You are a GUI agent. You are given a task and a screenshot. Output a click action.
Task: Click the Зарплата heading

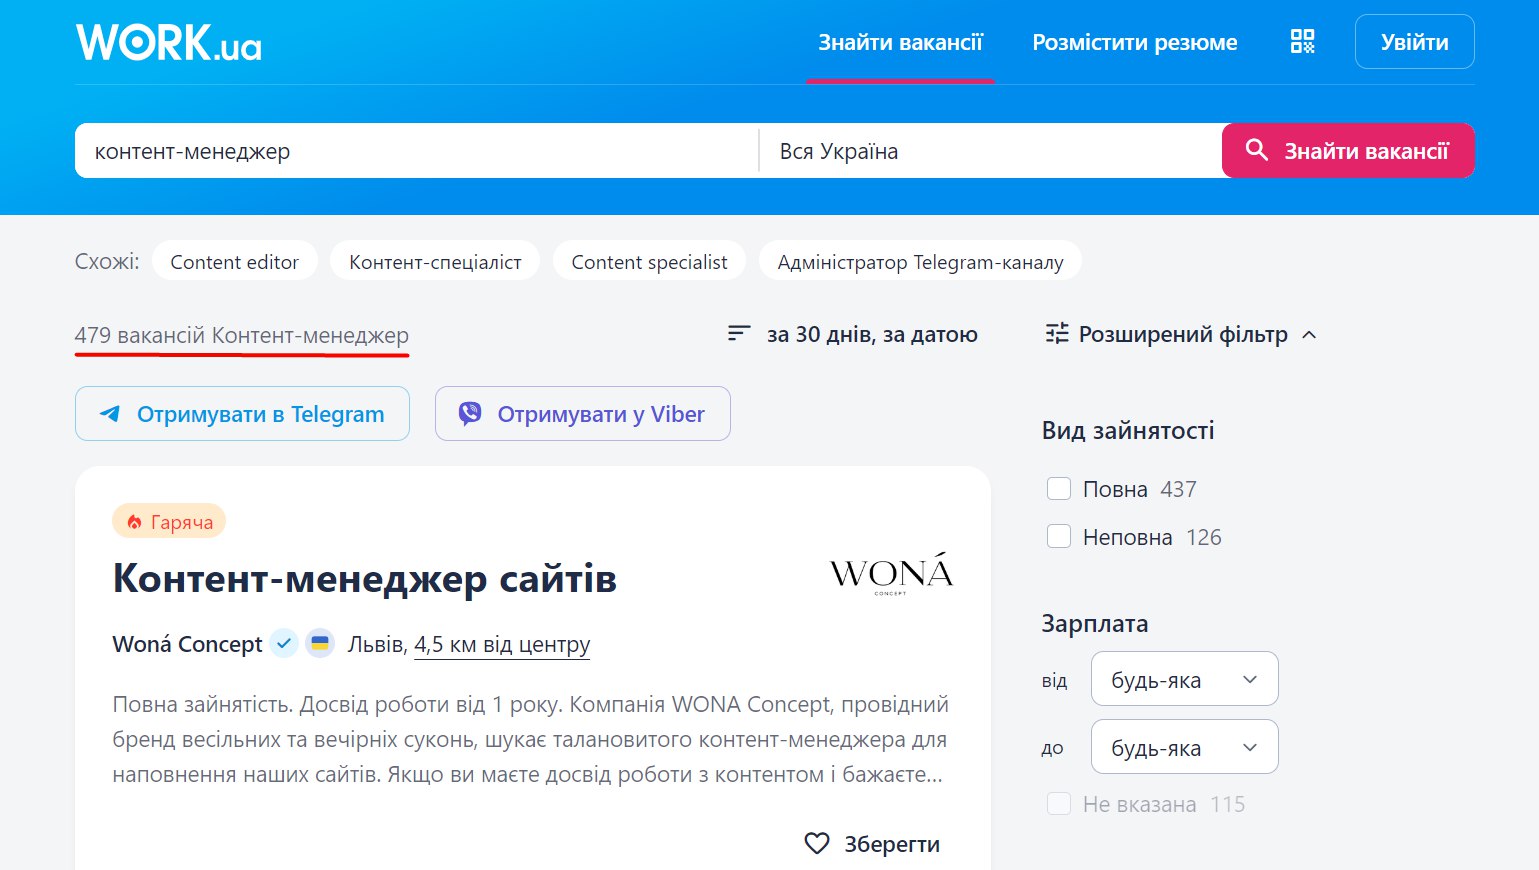1095,624
